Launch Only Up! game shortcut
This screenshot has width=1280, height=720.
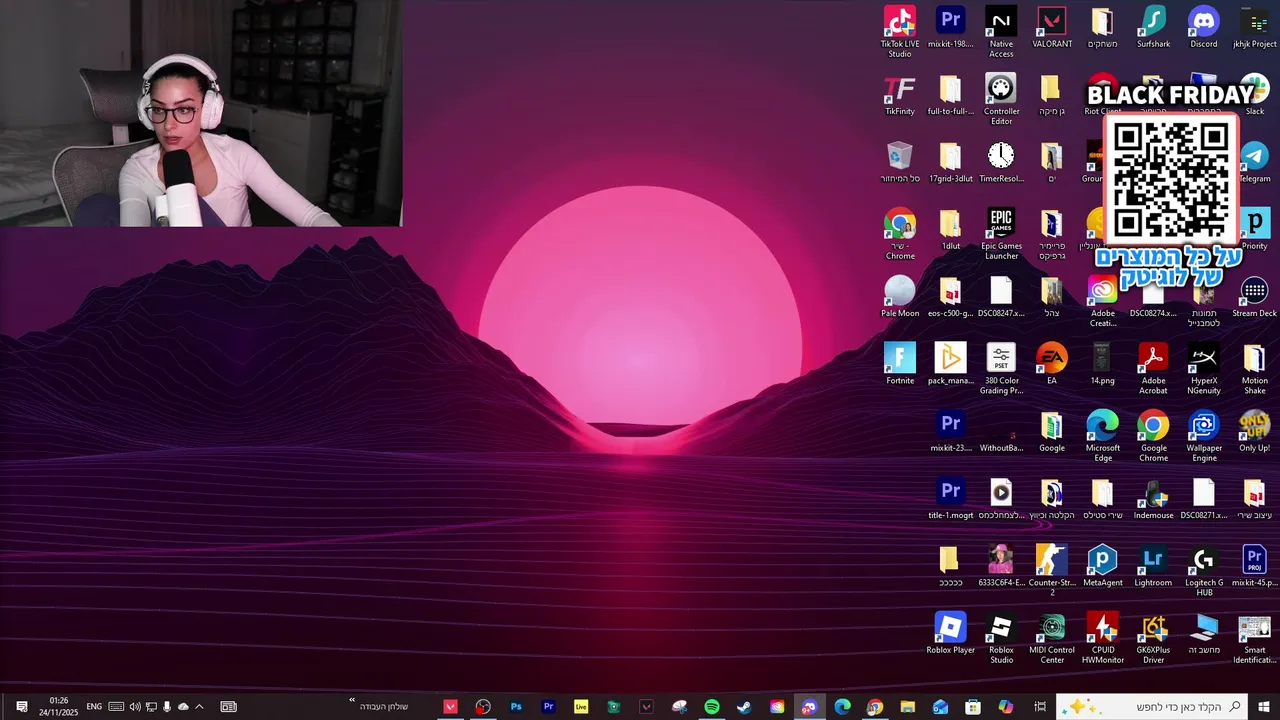point(1255,431)
